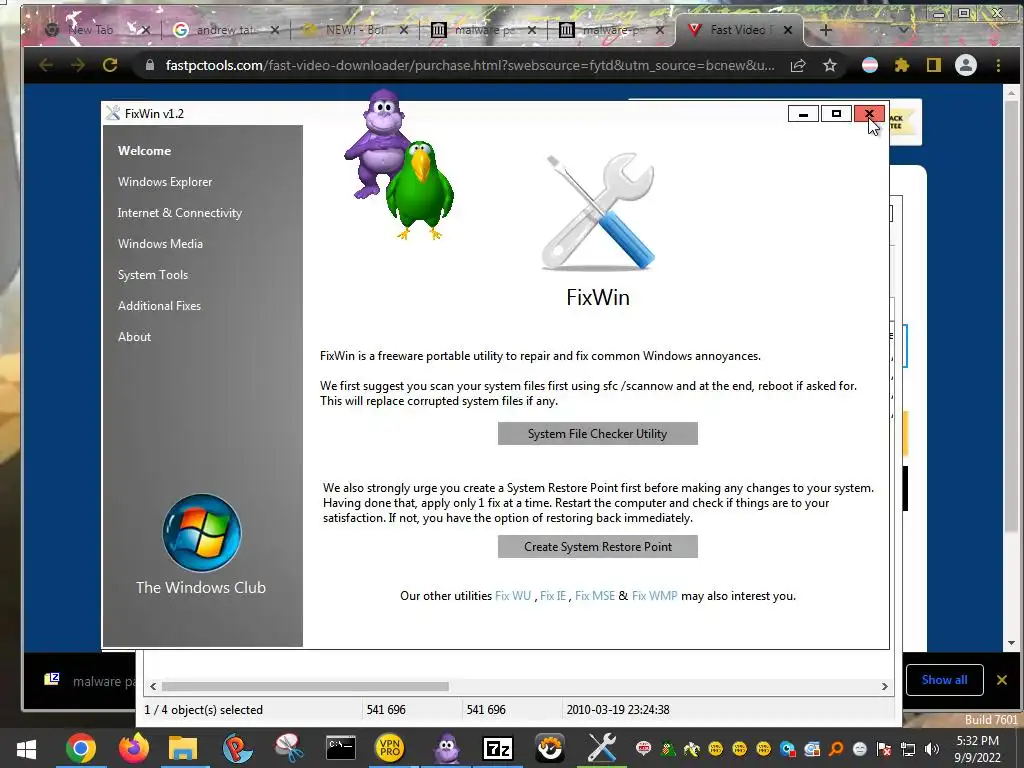1024x768 pixels.
Task: Bookmark this page with star icon
Action: click(829, 65)
